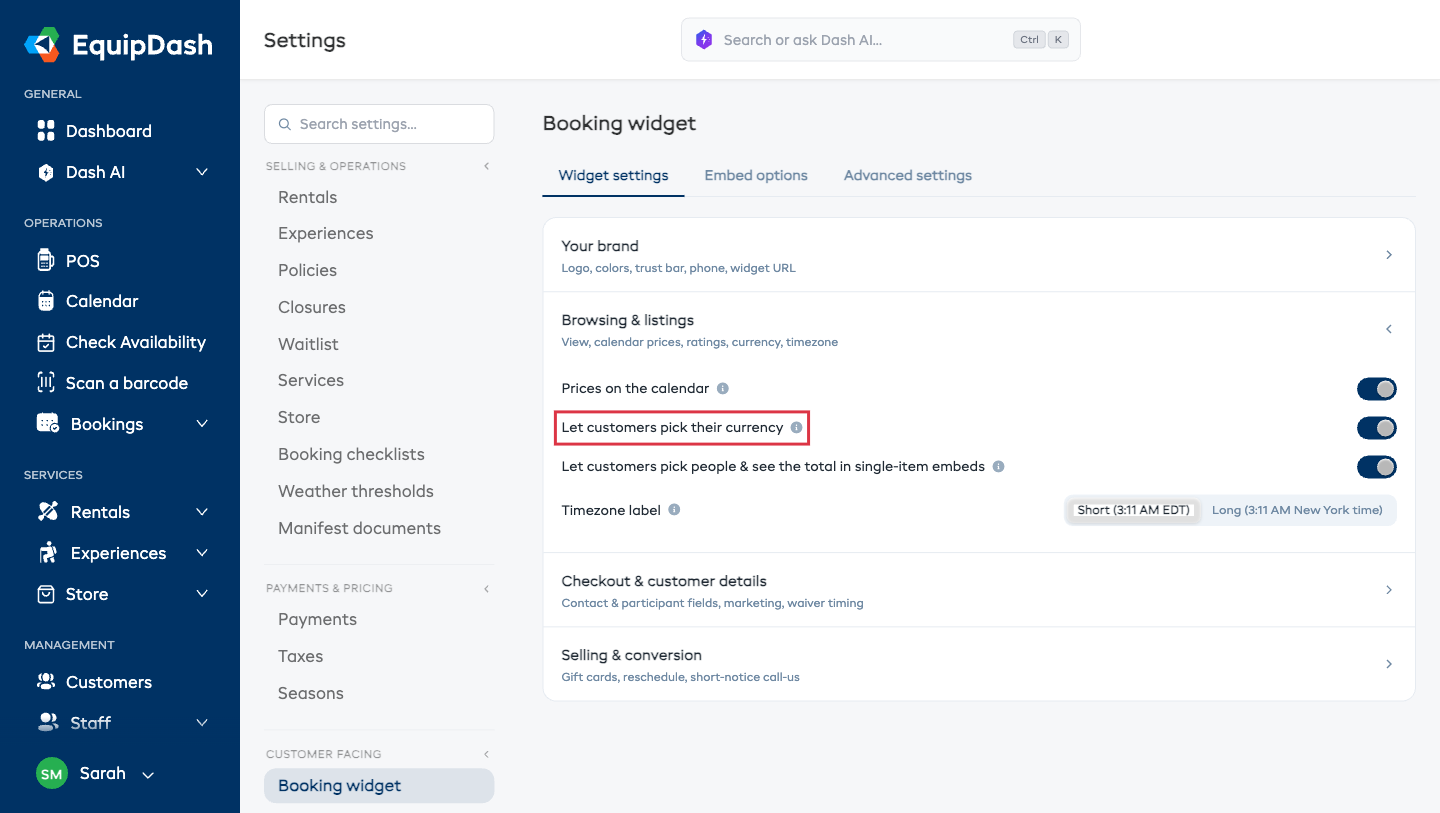Open the Sarah user menu chevron
The width and height of the screenshot is (1440, 813).
(x=148, y=775)
